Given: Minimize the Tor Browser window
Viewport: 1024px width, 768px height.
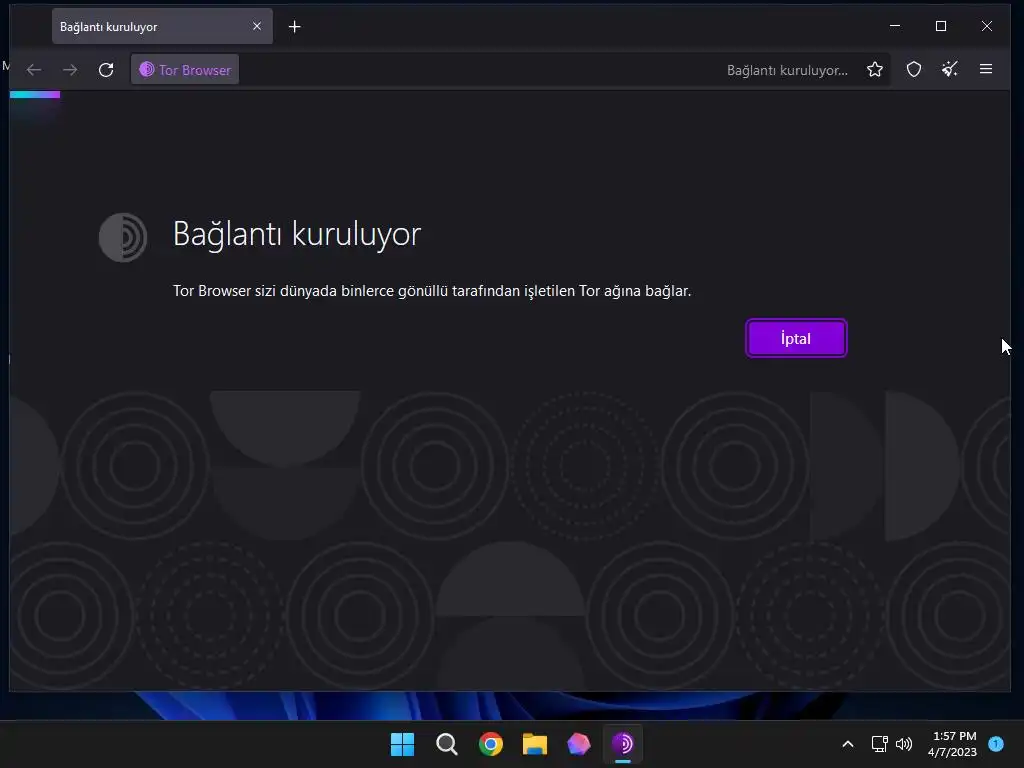Looking at the screenshot, I should click(895, 26).
